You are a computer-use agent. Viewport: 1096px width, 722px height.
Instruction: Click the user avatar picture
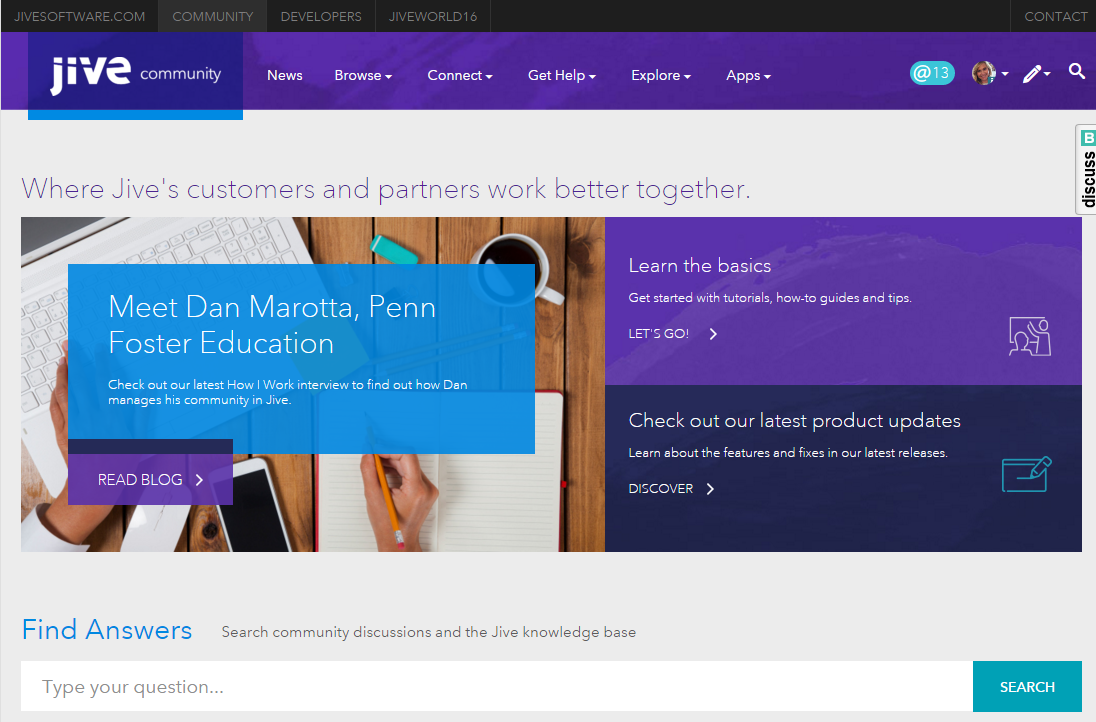984,73
